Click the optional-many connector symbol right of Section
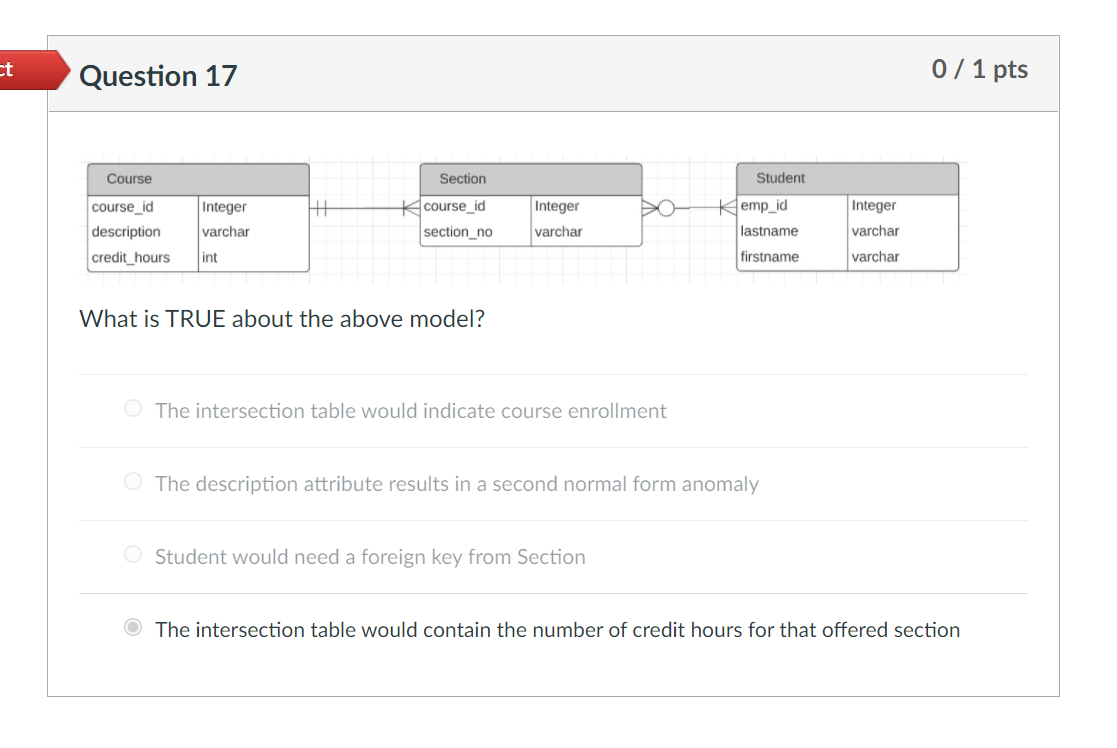Image resolution: width=1117 pixels, height=748 pixels. click(665, 208)
